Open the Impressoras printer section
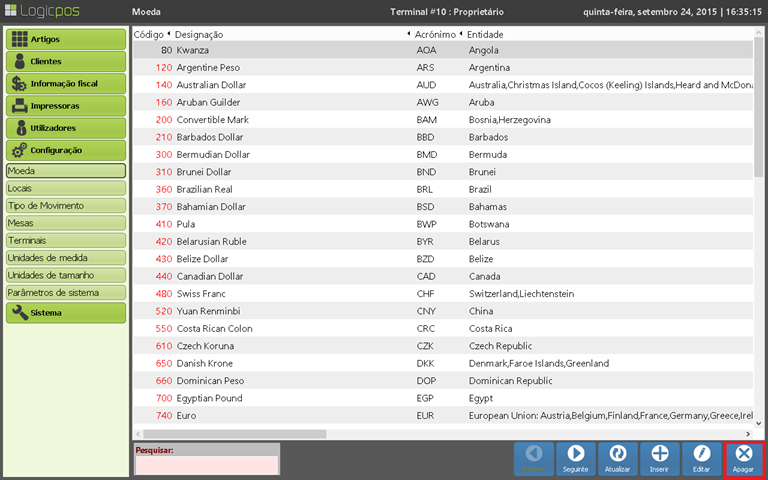768x480 pixels. 66,105
